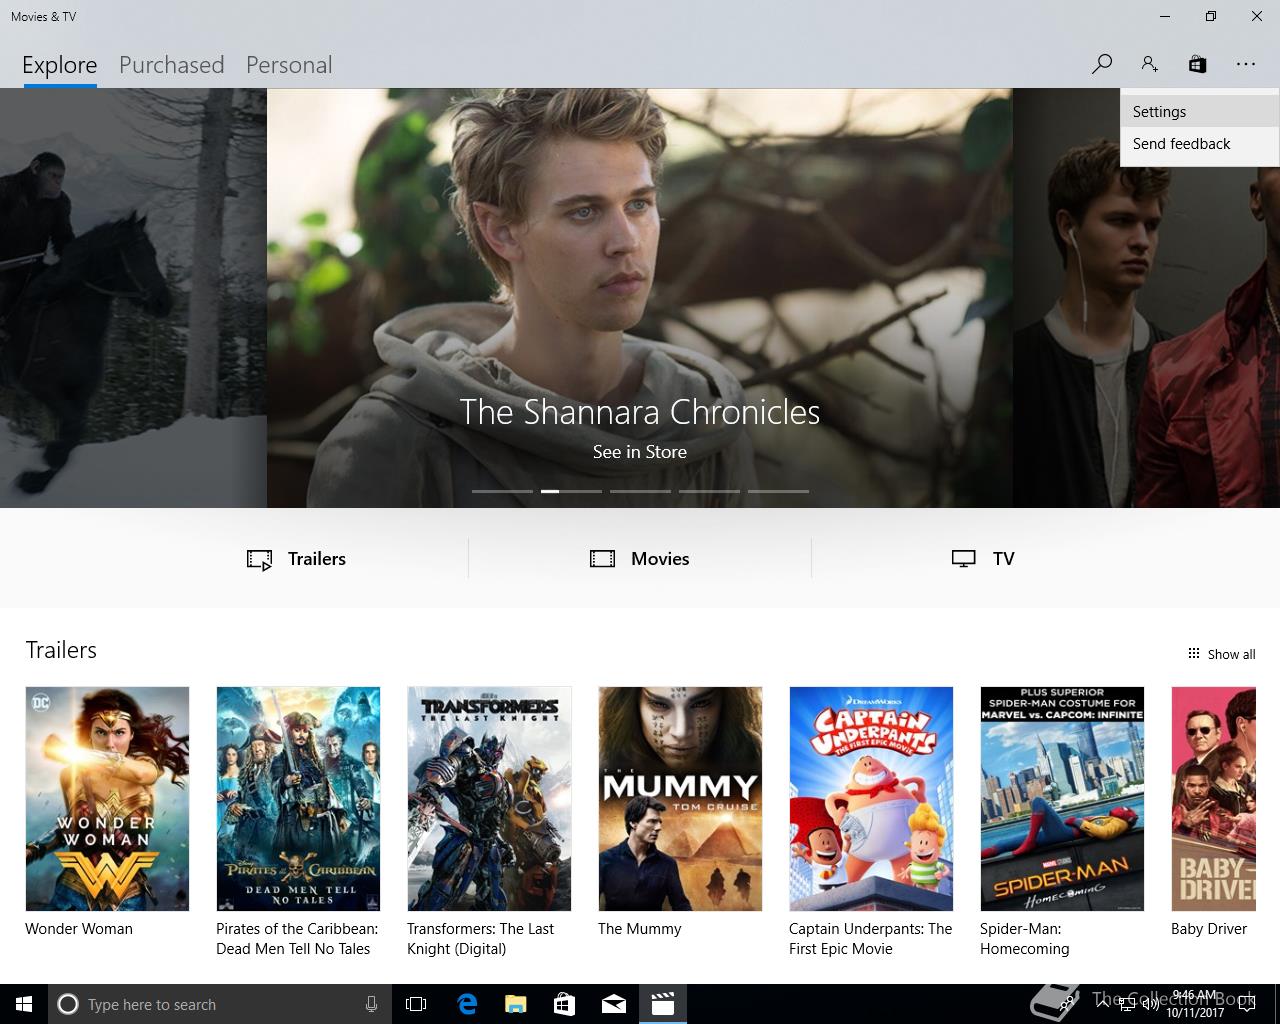The height and width of the screenshot is (1024, 1280).
Task: Click Show all trailers
Action: [1221, 654]
